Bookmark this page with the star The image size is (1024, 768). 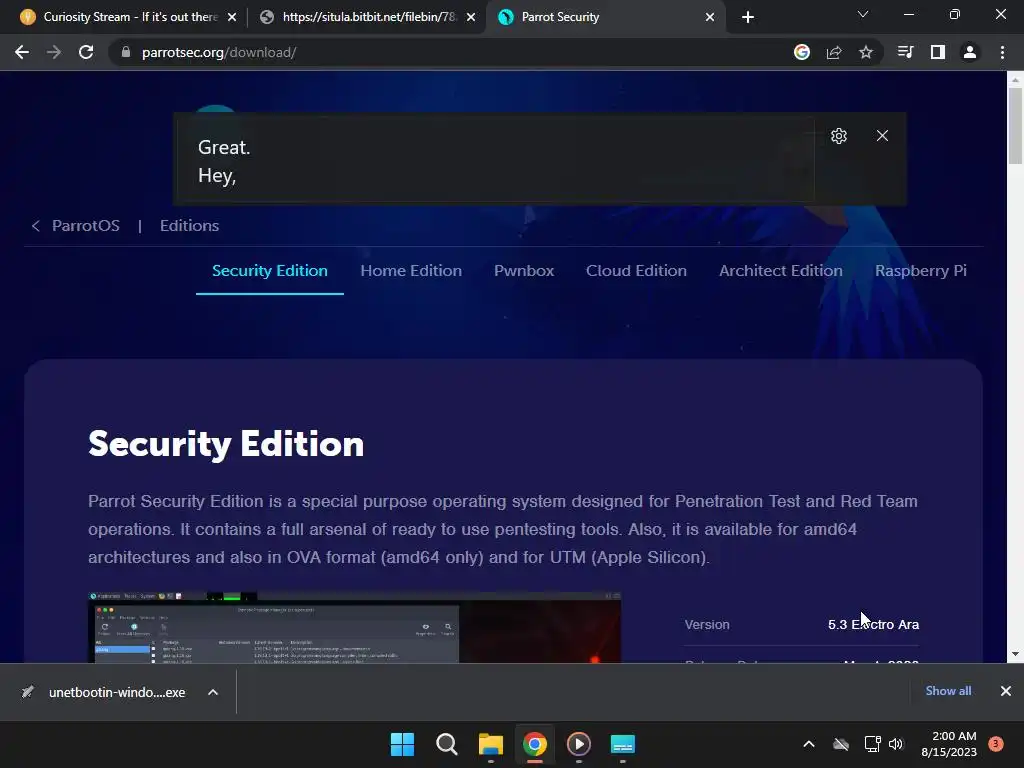(866, 52)
